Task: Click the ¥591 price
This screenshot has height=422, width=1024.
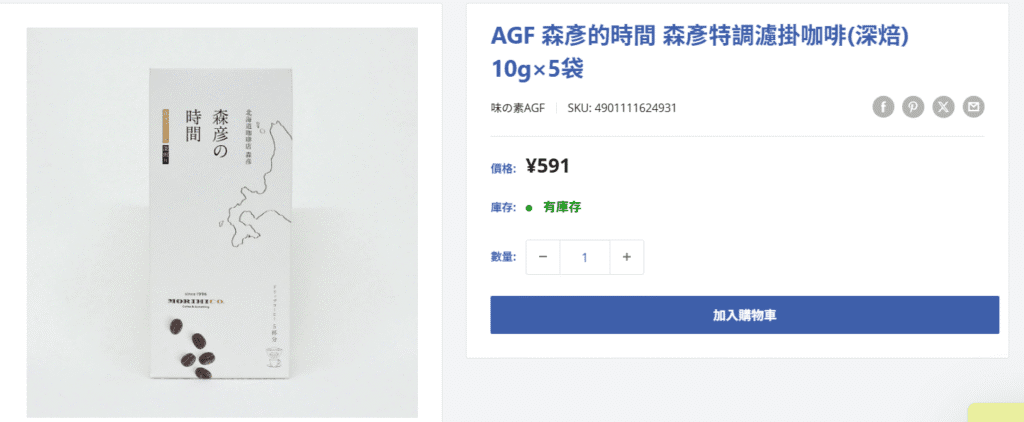Action: pyautogui.click(x=548, y=167)
